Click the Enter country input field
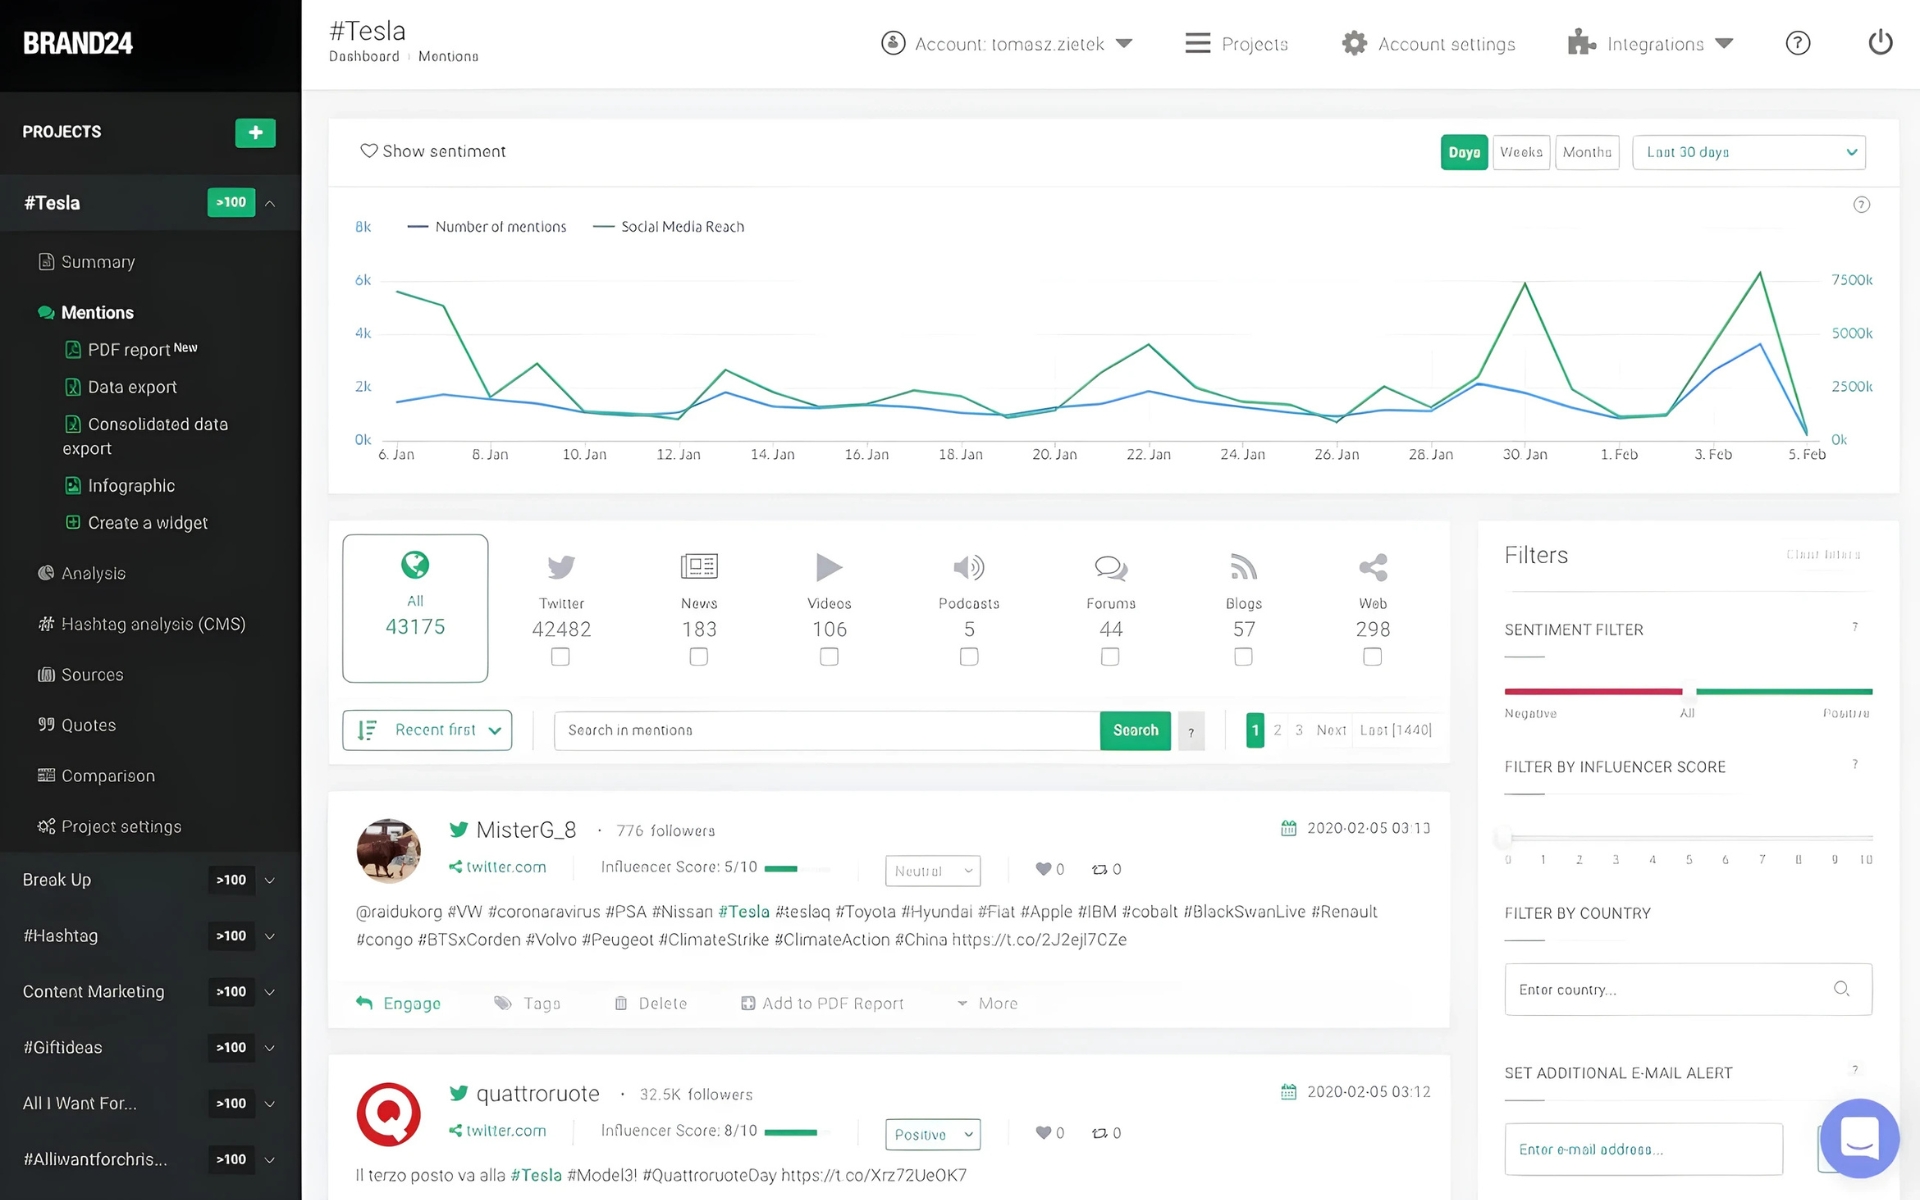Image resolution: width=1920 pixels, height=1200 pixels. [1688, 989]
